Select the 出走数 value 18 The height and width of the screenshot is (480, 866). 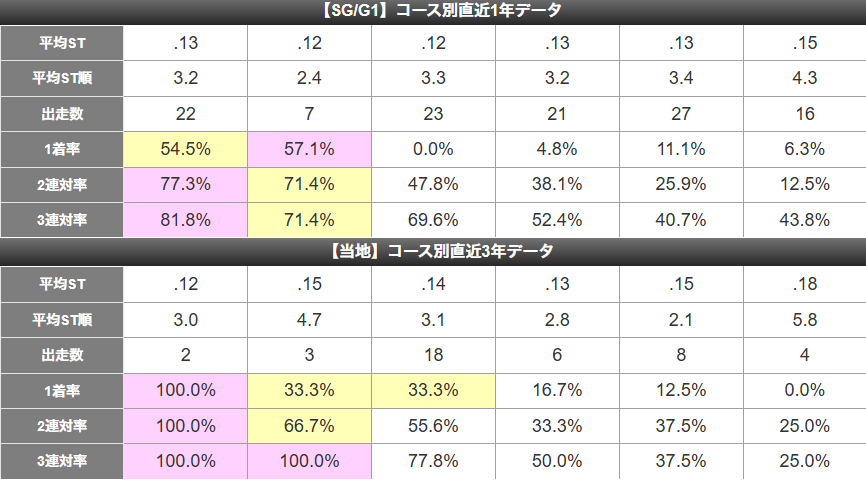click(433, 355)
